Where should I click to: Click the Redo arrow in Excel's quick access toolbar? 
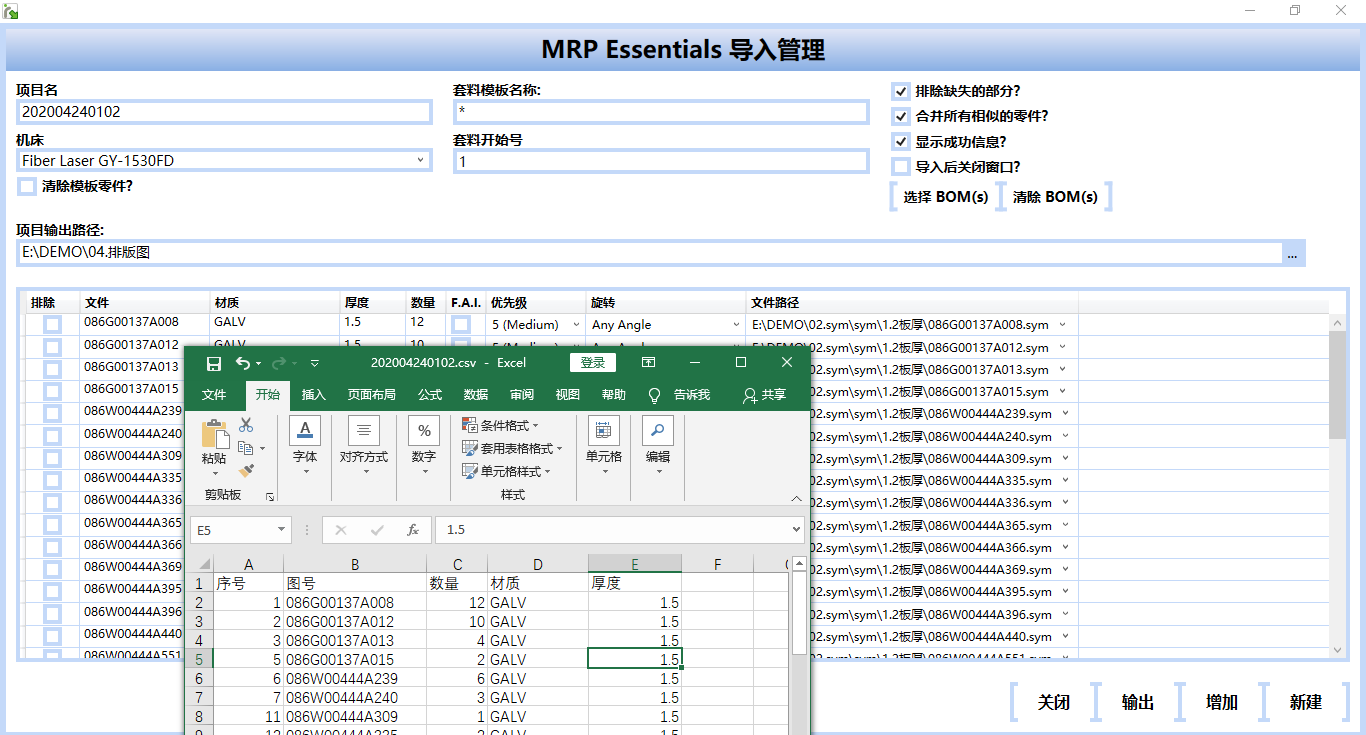point(279,363)
